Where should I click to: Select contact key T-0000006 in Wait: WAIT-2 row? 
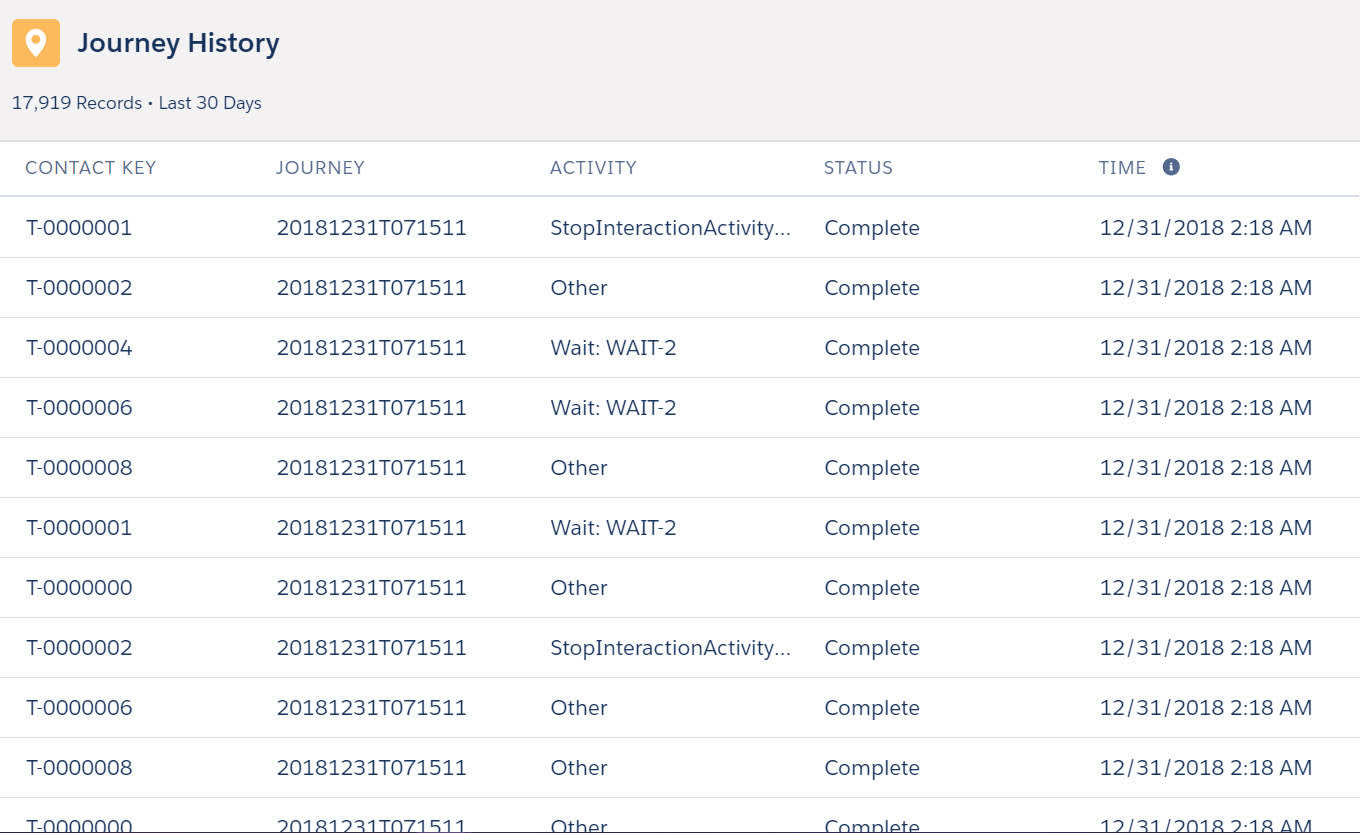coord(79,408)
